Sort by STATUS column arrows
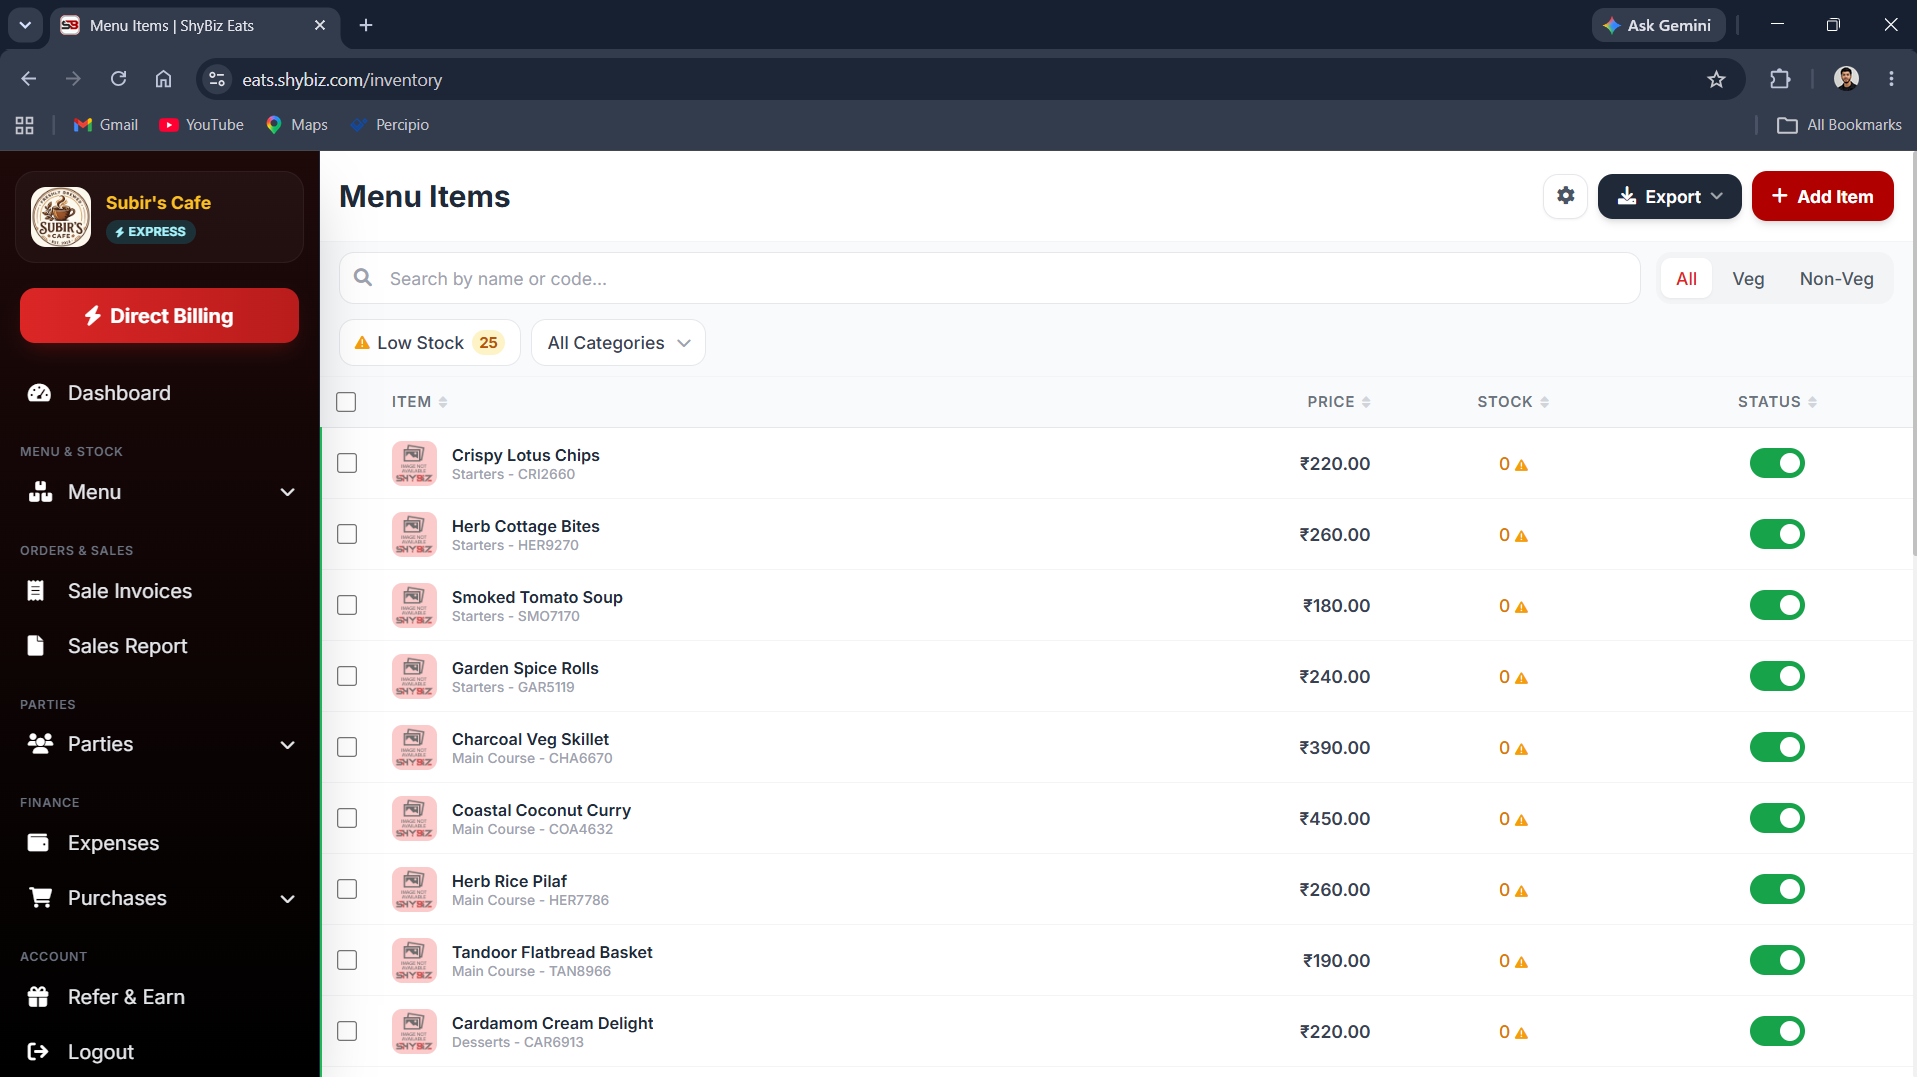Viewport: 1917px width, 1077px height. point(1812,402)
